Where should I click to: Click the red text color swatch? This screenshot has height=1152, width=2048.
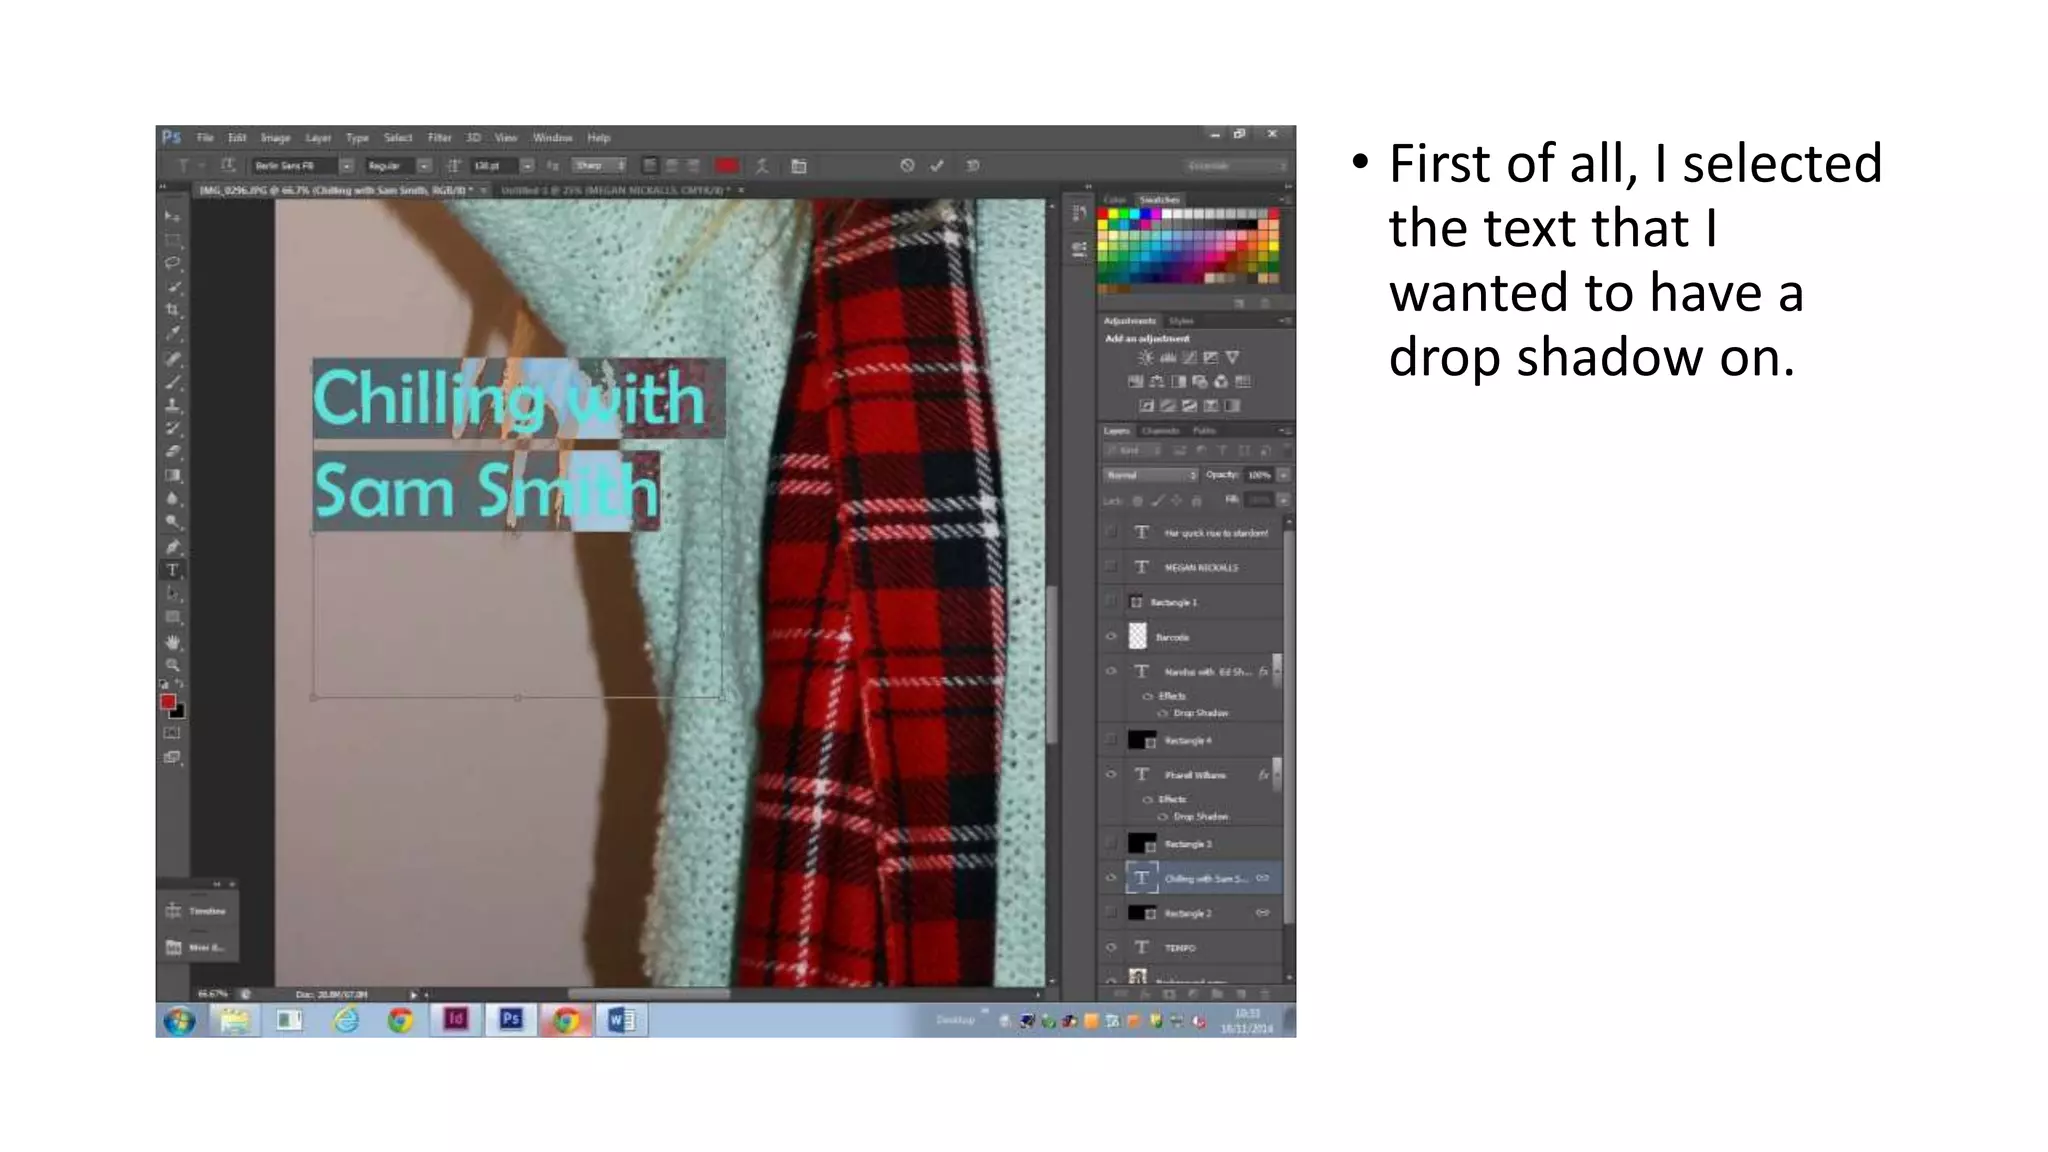point(727,166)
